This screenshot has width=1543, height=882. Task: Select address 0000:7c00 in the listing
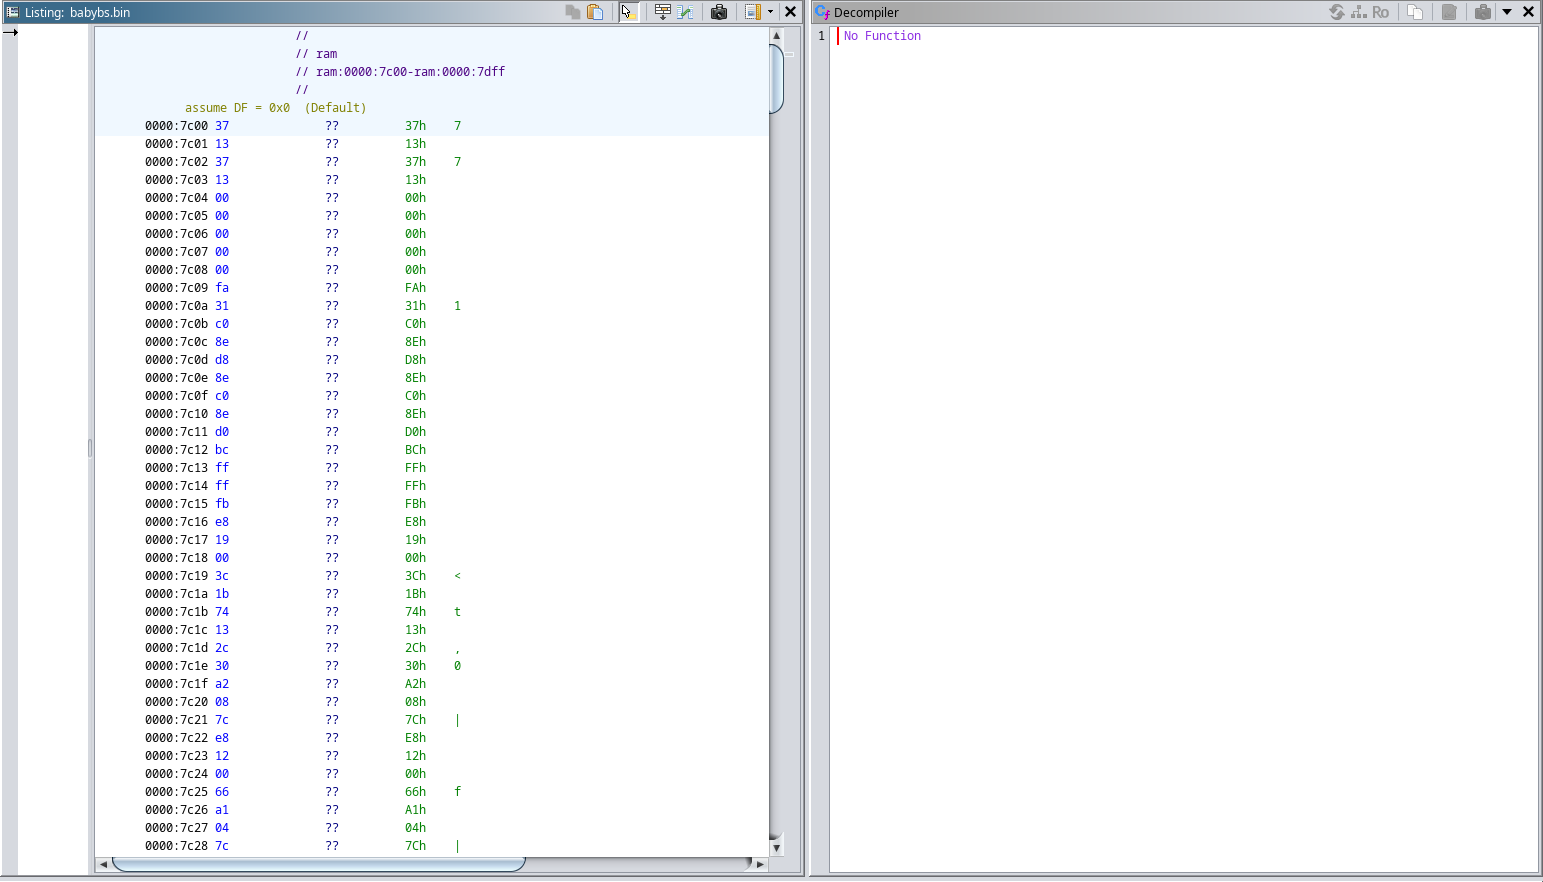pos(176,126)
